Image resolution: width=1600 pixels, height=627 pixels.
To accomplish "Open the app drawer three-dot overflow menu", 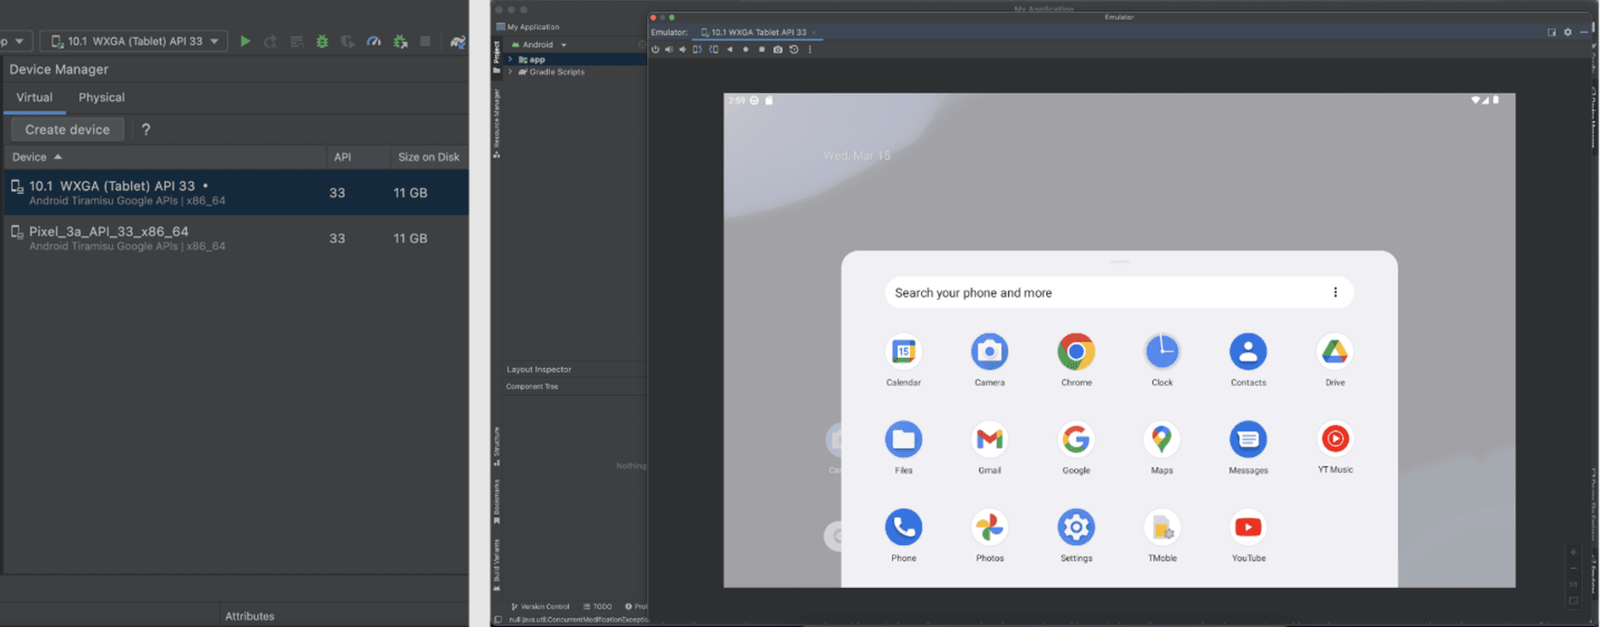I will tap(1335, 293).
